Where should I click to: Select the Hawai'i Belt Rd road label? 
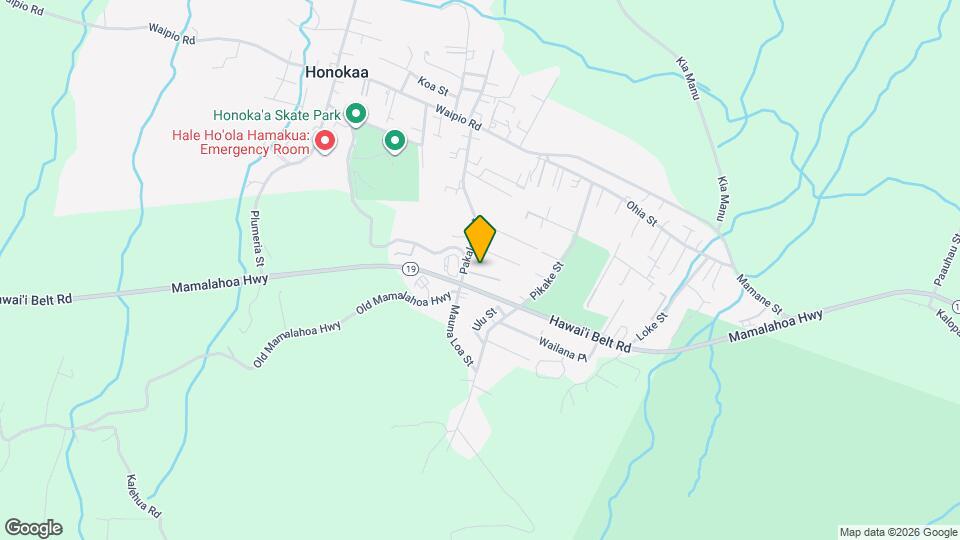(590, 334)
